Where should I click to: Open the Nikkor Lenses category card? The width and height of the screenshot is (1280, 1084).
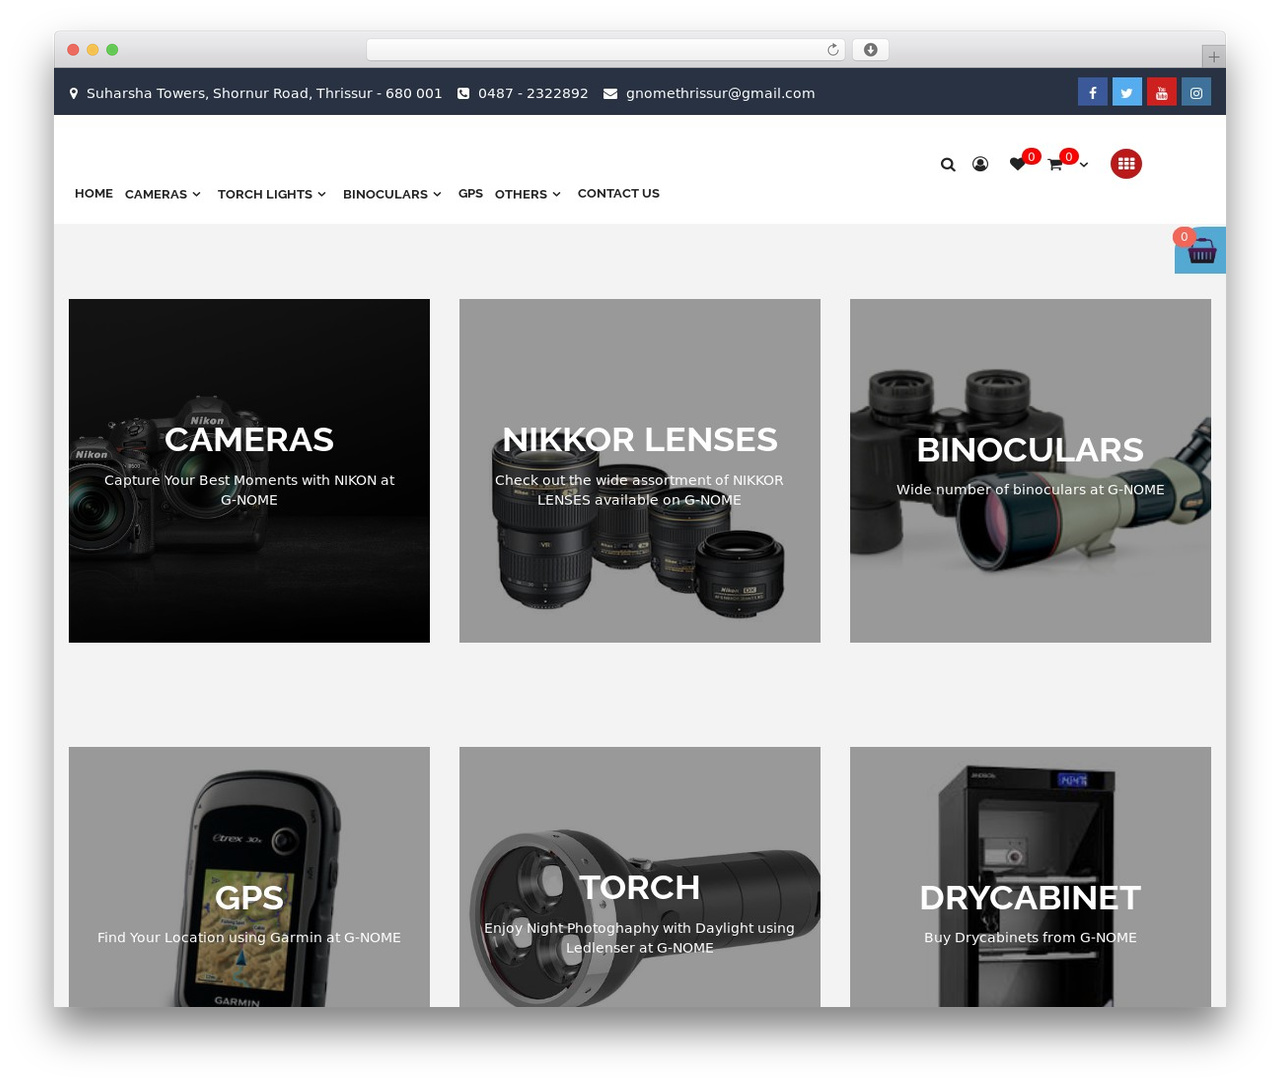pos(640,471)
